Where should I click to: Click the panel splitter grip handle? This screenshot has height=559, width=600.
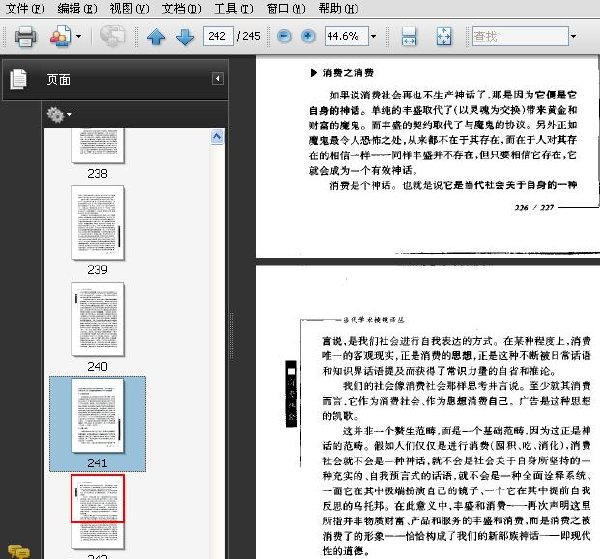point(232,336)
